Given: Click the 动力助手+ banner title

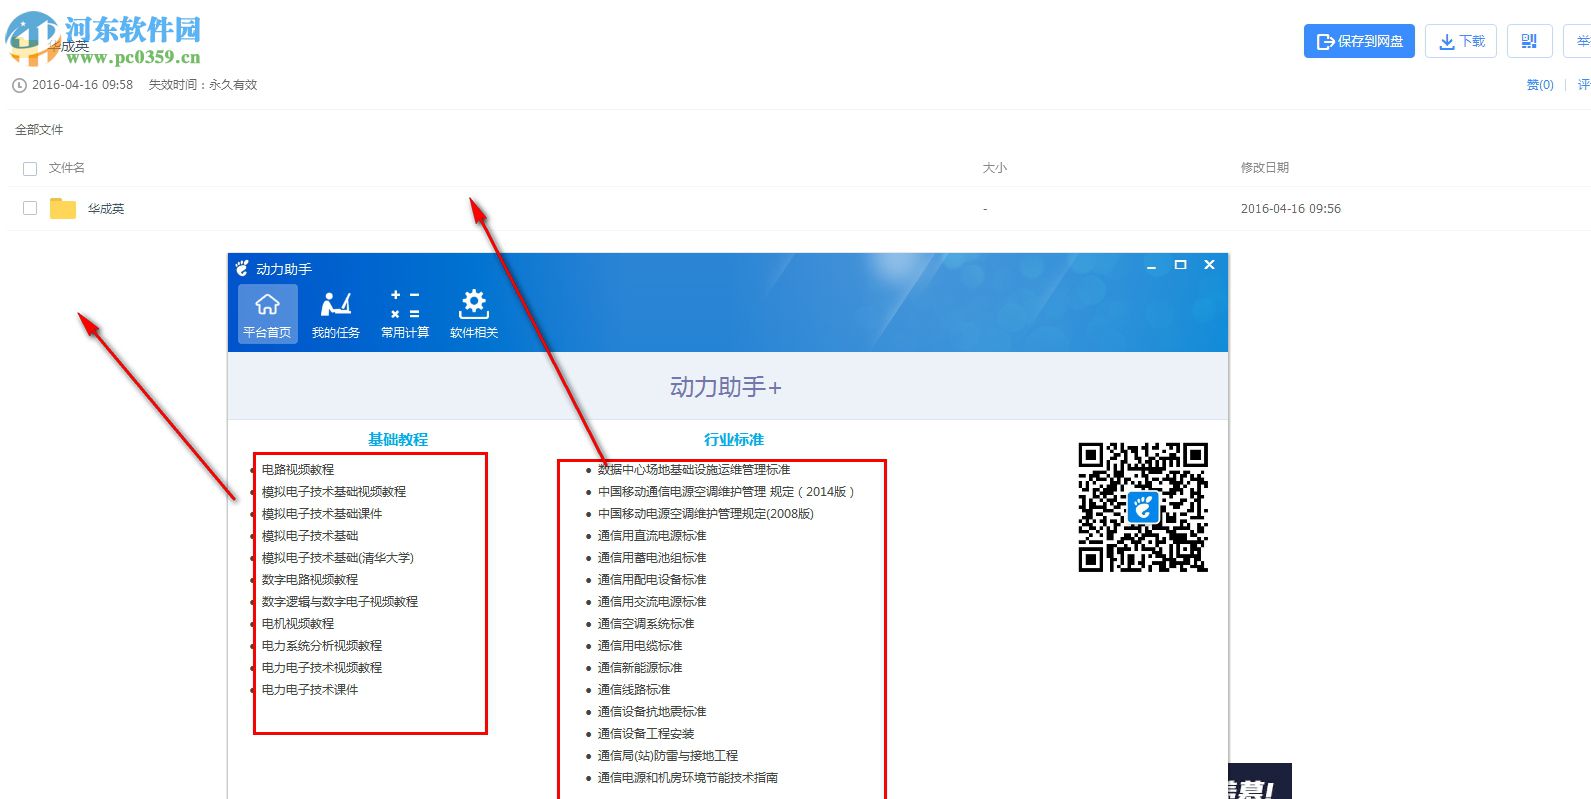Looking at the screenshot, I should pyautogui.click(x=726, y=387).
